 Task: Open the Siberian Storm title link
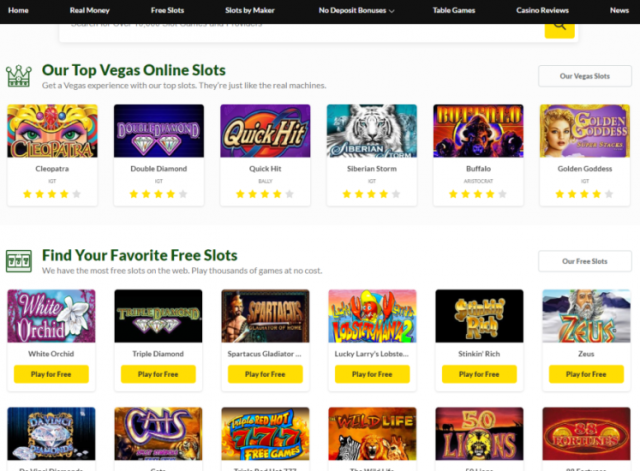372,169
